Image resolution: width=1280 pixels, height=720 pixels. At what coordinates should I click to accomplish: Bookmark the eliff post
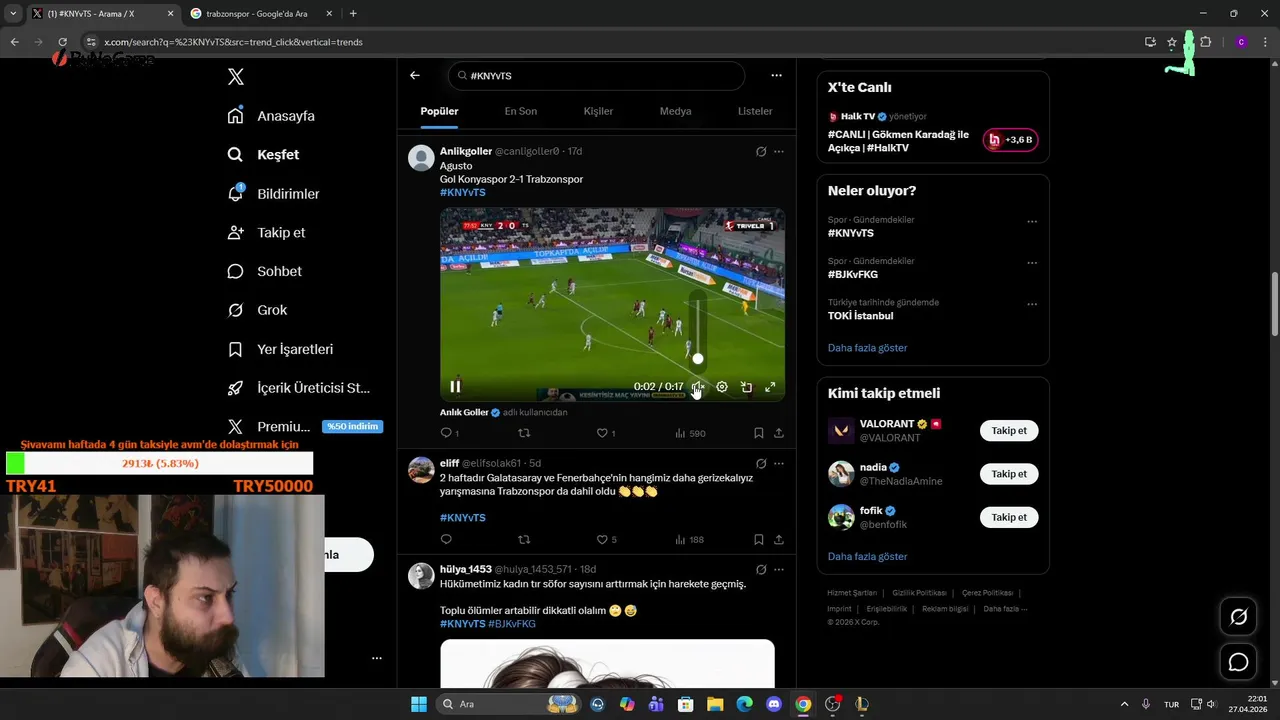758,539
